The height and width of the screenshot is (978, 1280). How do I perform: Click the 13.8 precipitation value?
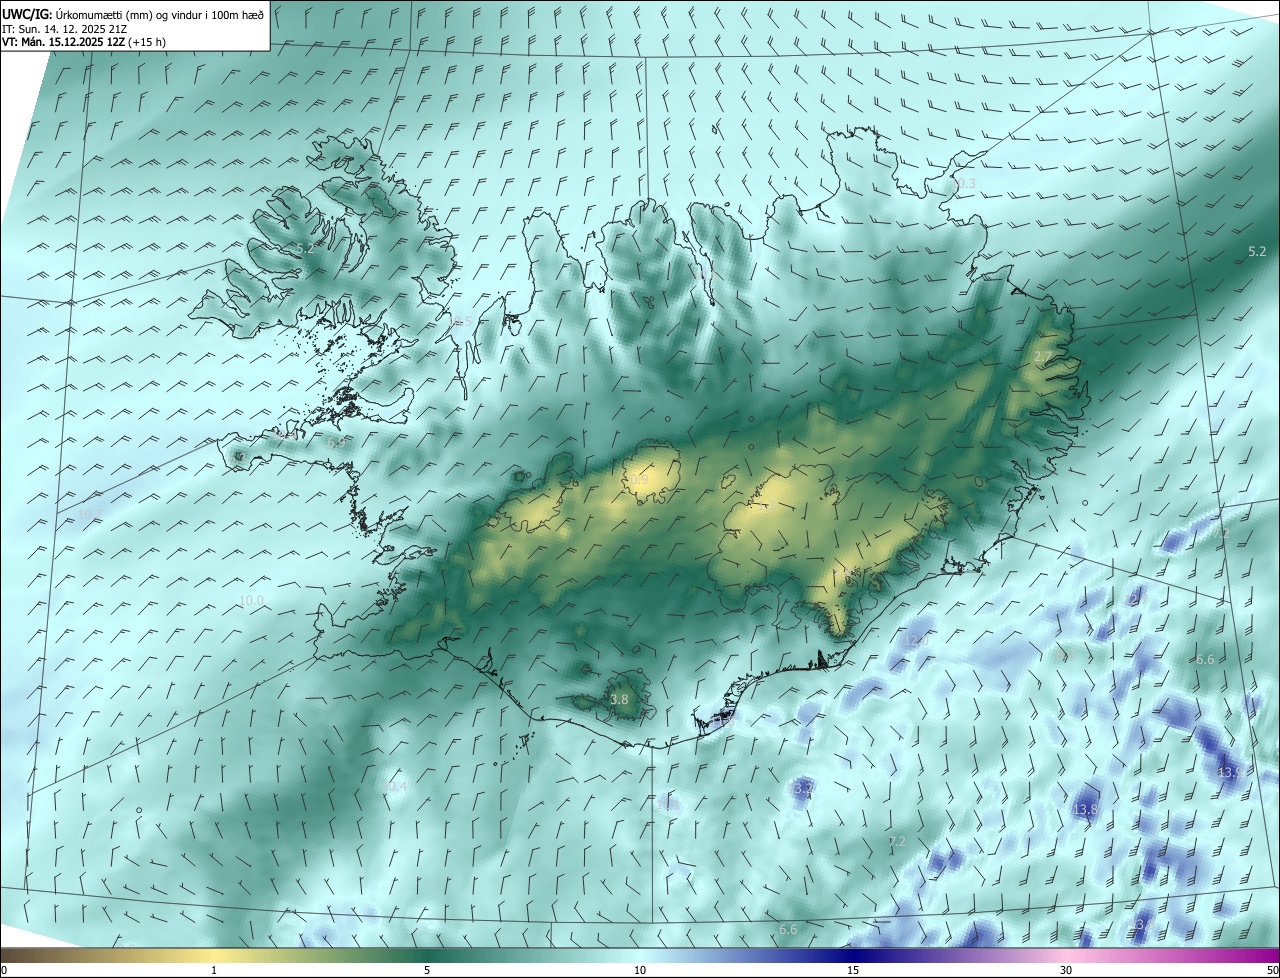click(x=1085, y=809)
